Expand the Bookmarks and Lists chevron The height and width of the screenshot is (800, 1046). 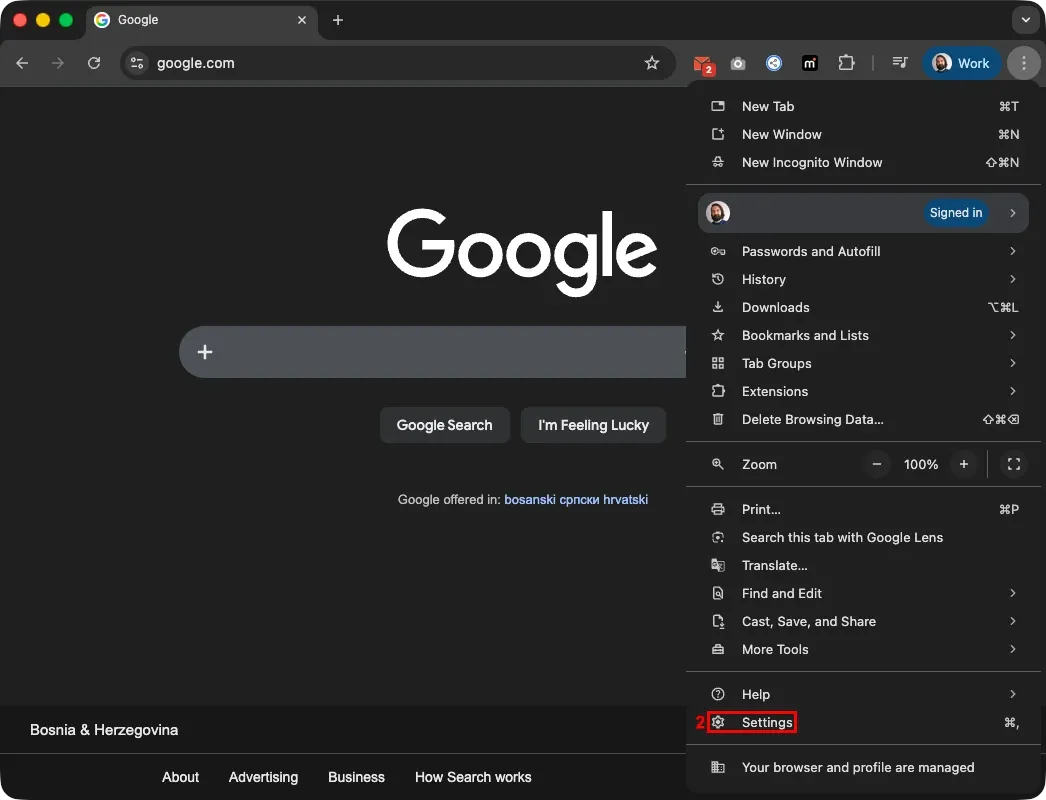coord(1013,336)
